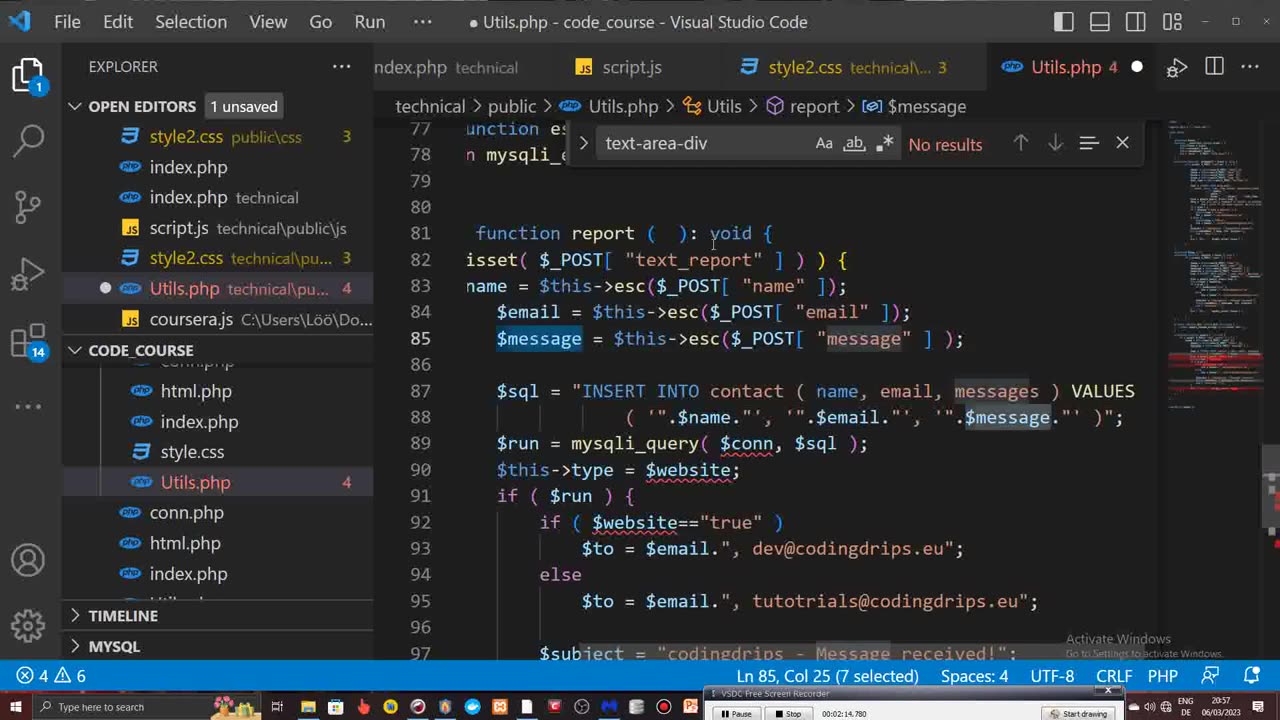Open the Run menu
This screenshot has height=720, width=1280.
(370, 22)
